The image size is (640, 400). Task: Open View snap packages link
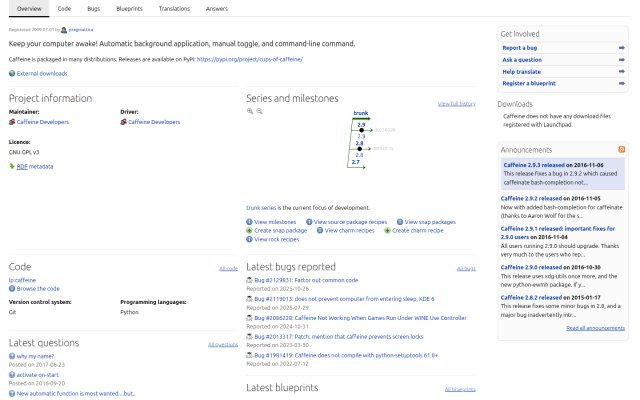430,222
